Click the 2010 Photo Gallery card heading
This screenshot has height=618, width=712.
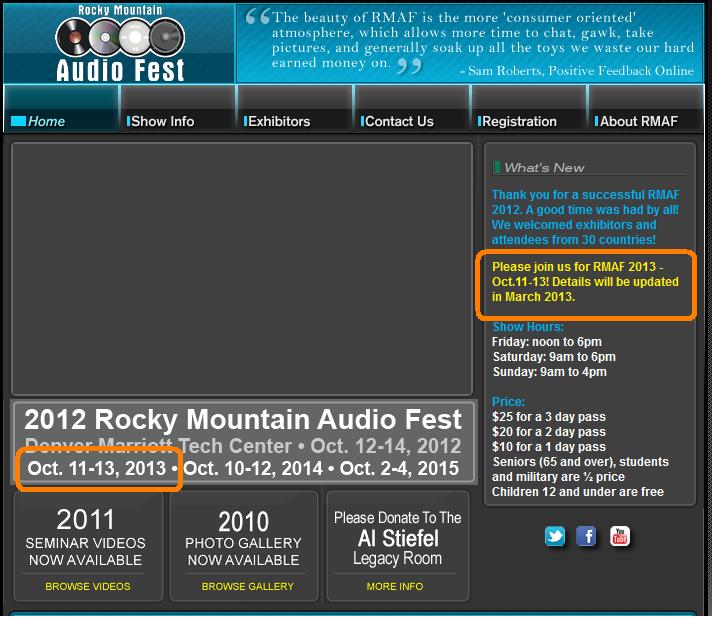click(243, 539)
